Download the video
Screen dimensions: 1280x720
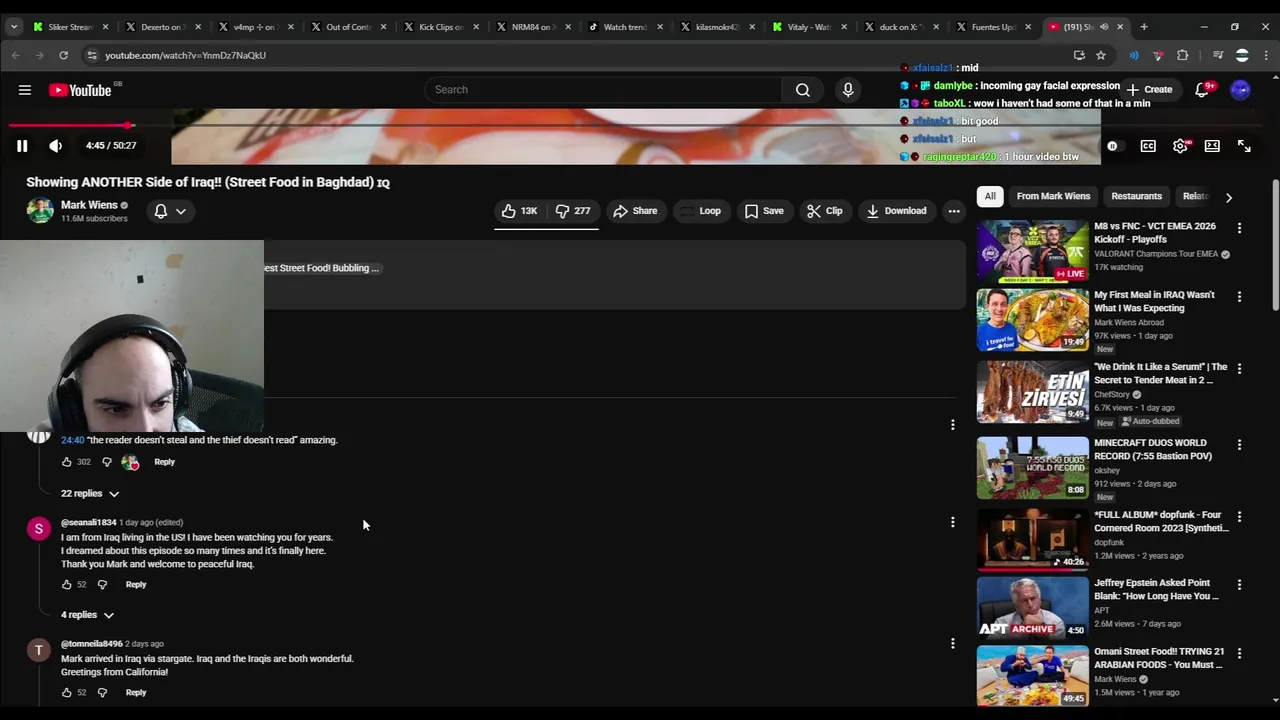tap(897, 211)
